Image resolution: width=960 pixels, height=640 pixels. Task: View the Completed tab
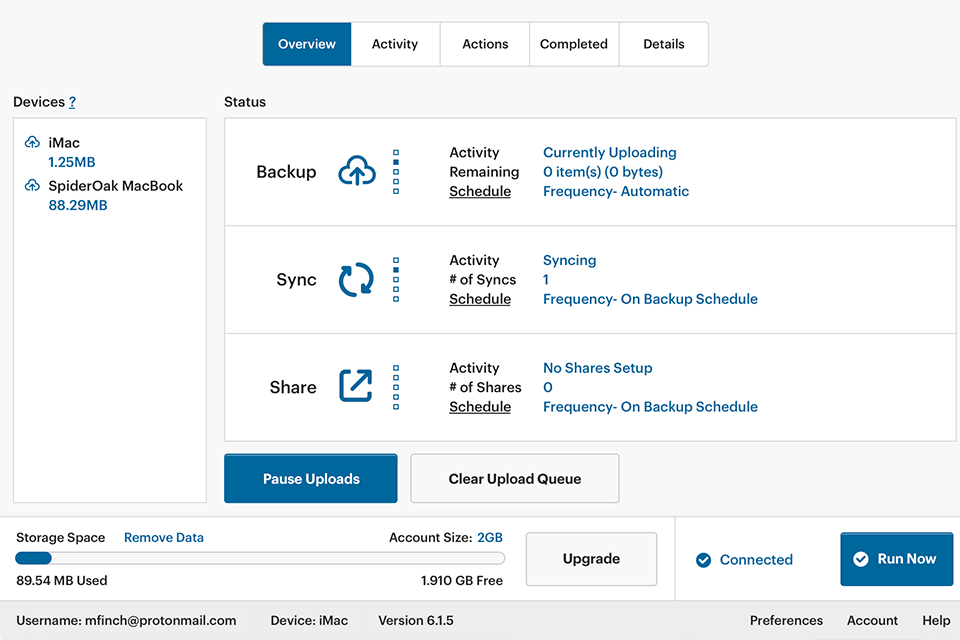coord(574,44)
